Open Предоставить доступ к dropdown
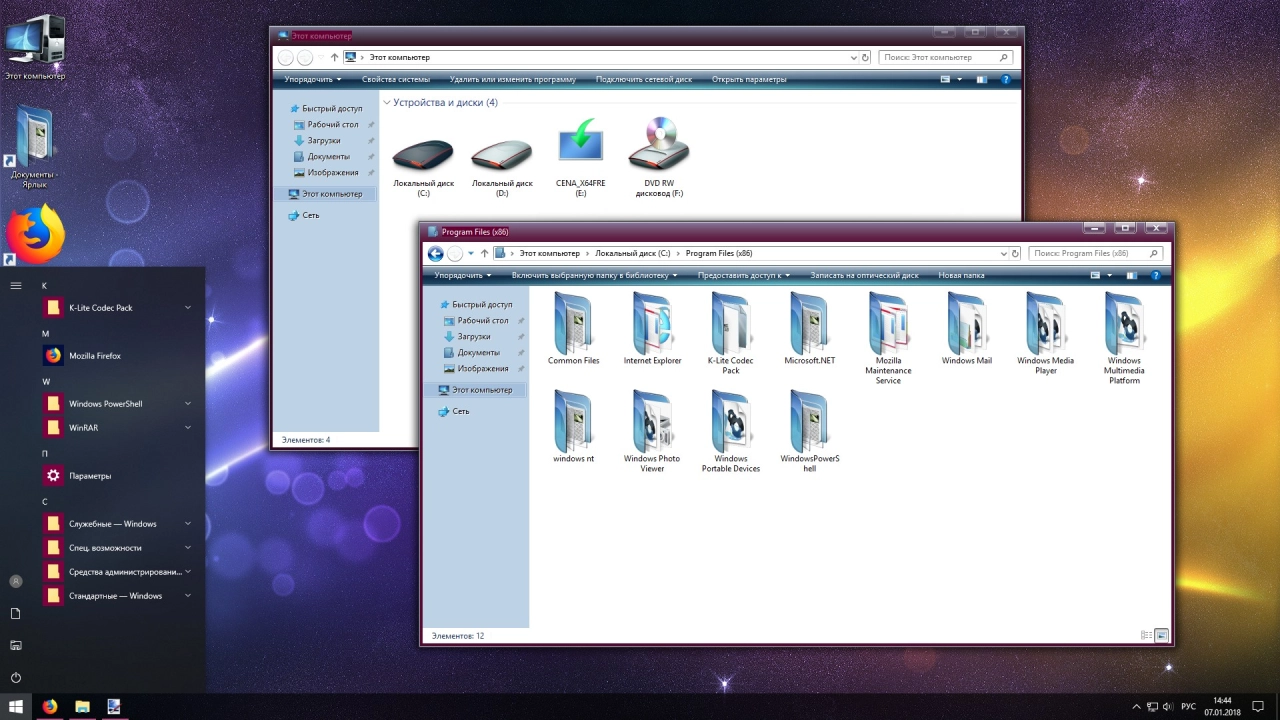This screenshot has width=1280, height=720. pos(744,275)
